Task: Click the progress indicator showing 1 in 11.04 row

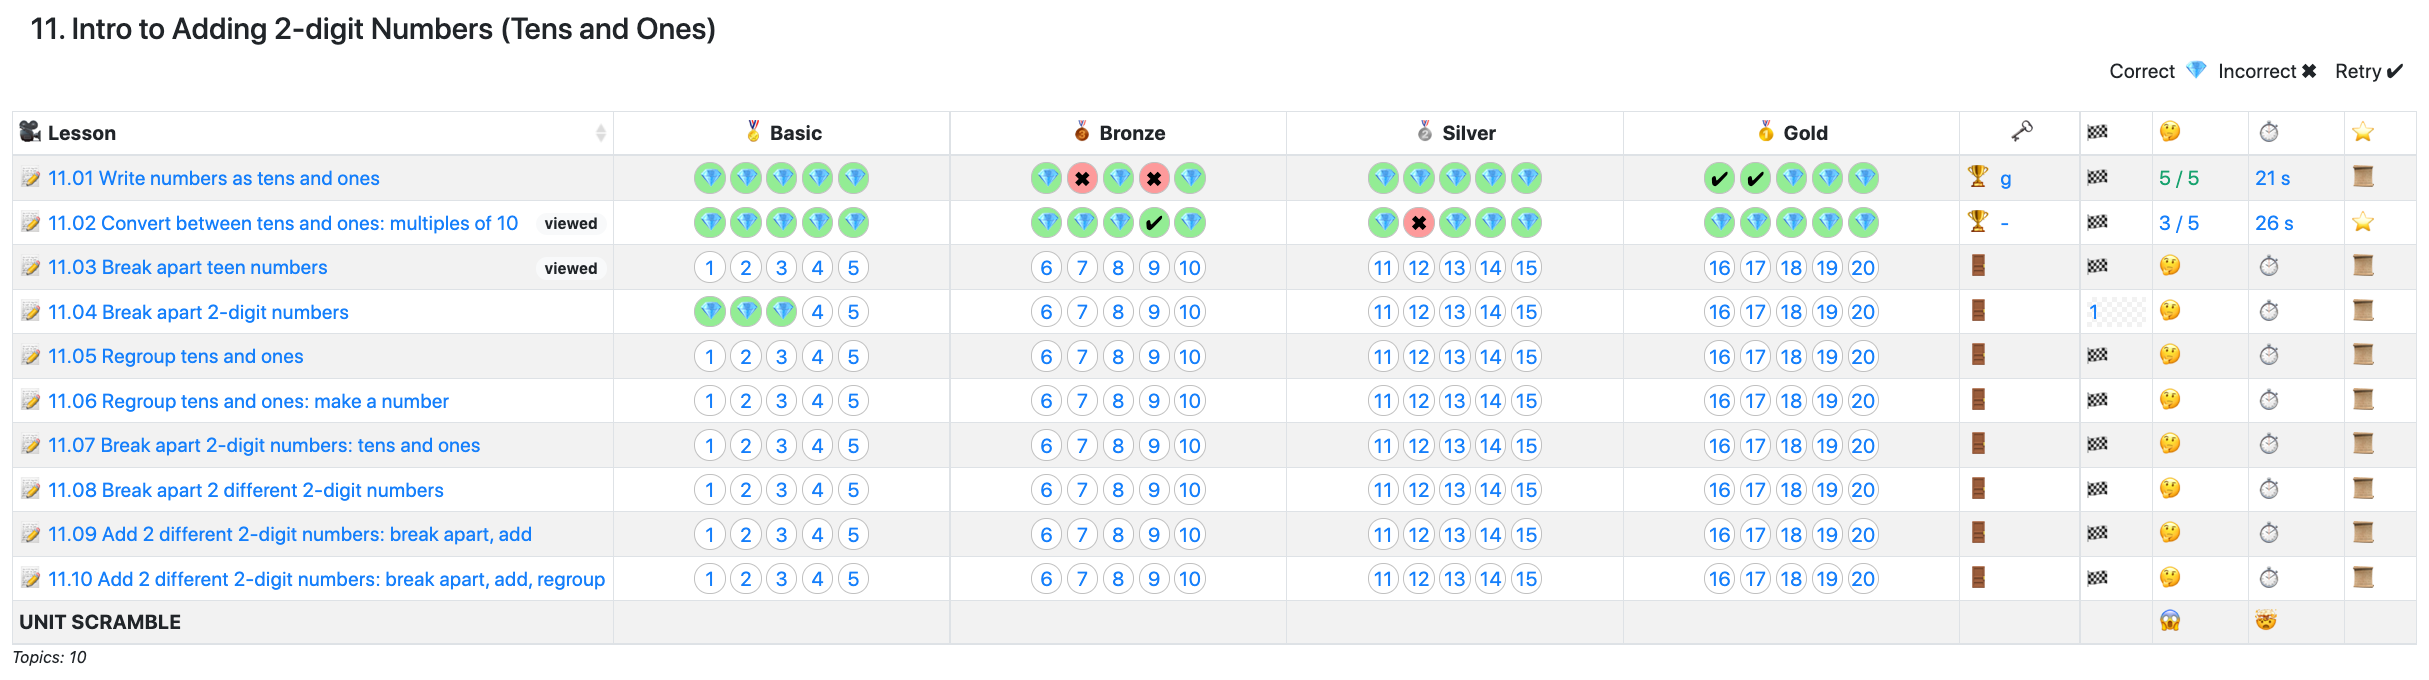Action: pos(2094,312)
